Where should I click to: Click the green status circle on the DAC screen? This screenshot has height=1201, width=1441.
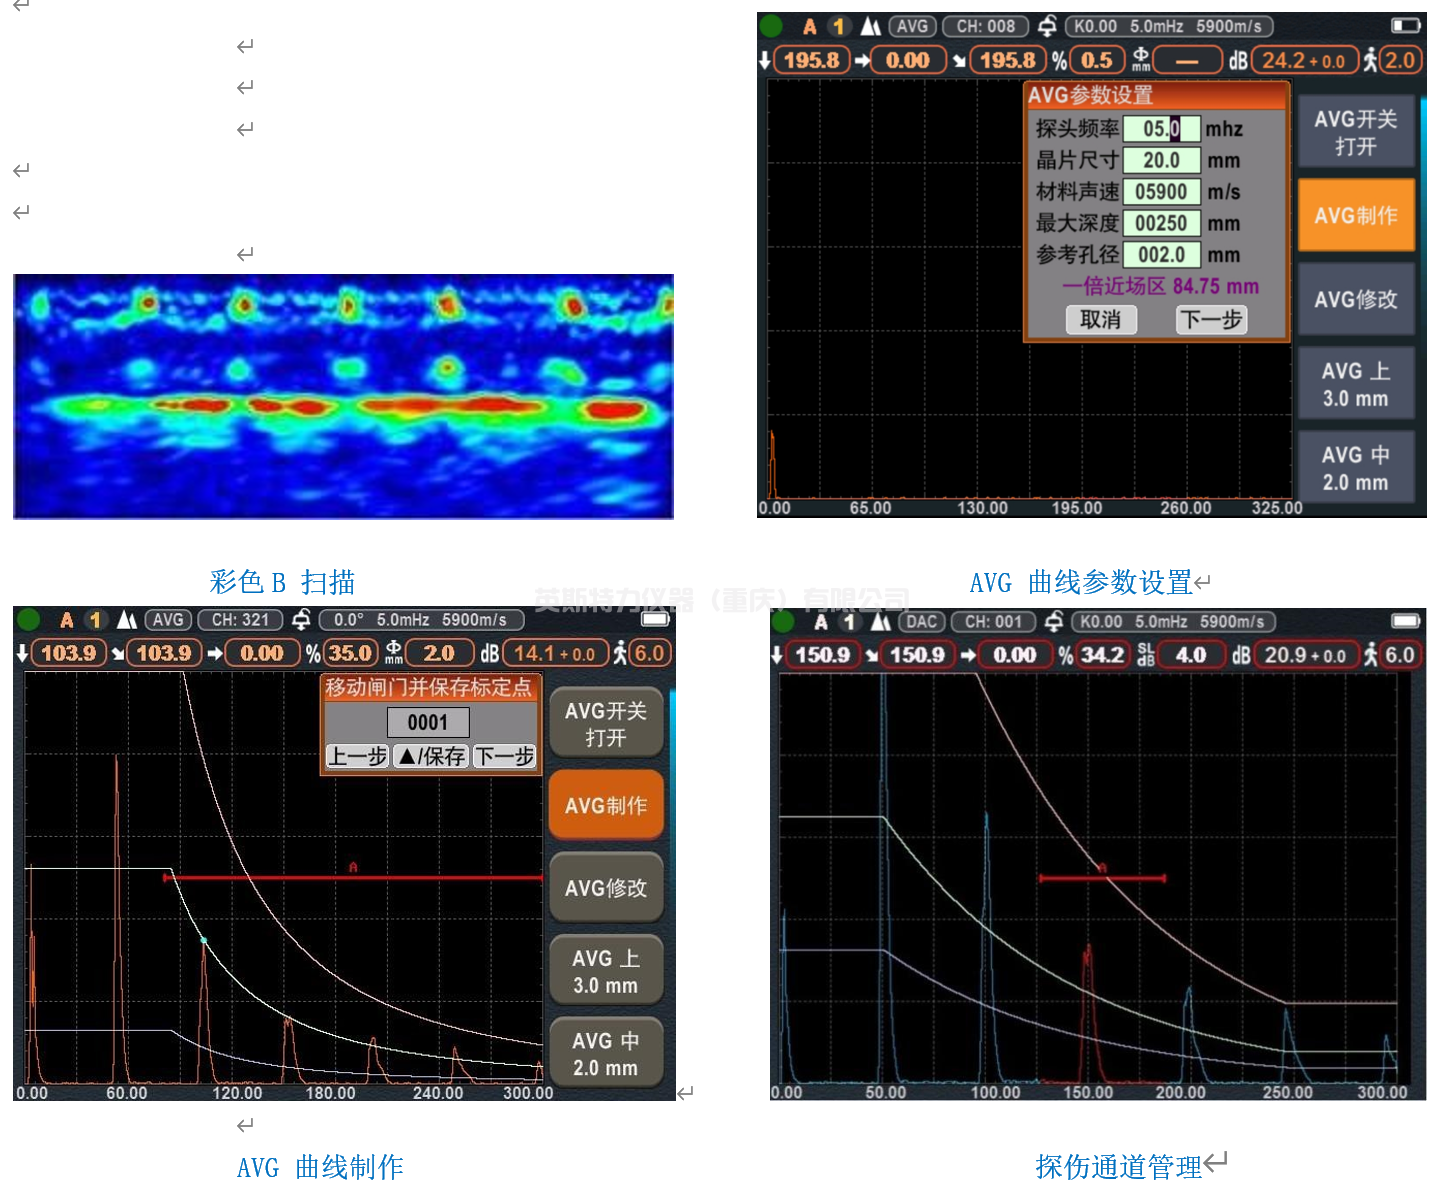coord(783,622)
